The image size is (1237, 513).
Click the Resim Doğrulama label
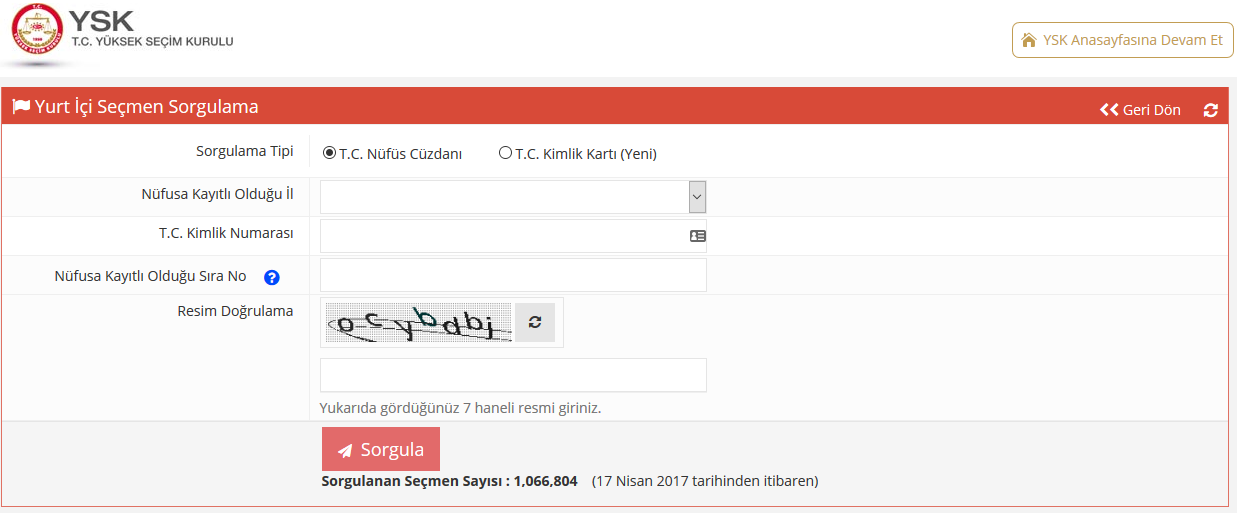[235, 311]
